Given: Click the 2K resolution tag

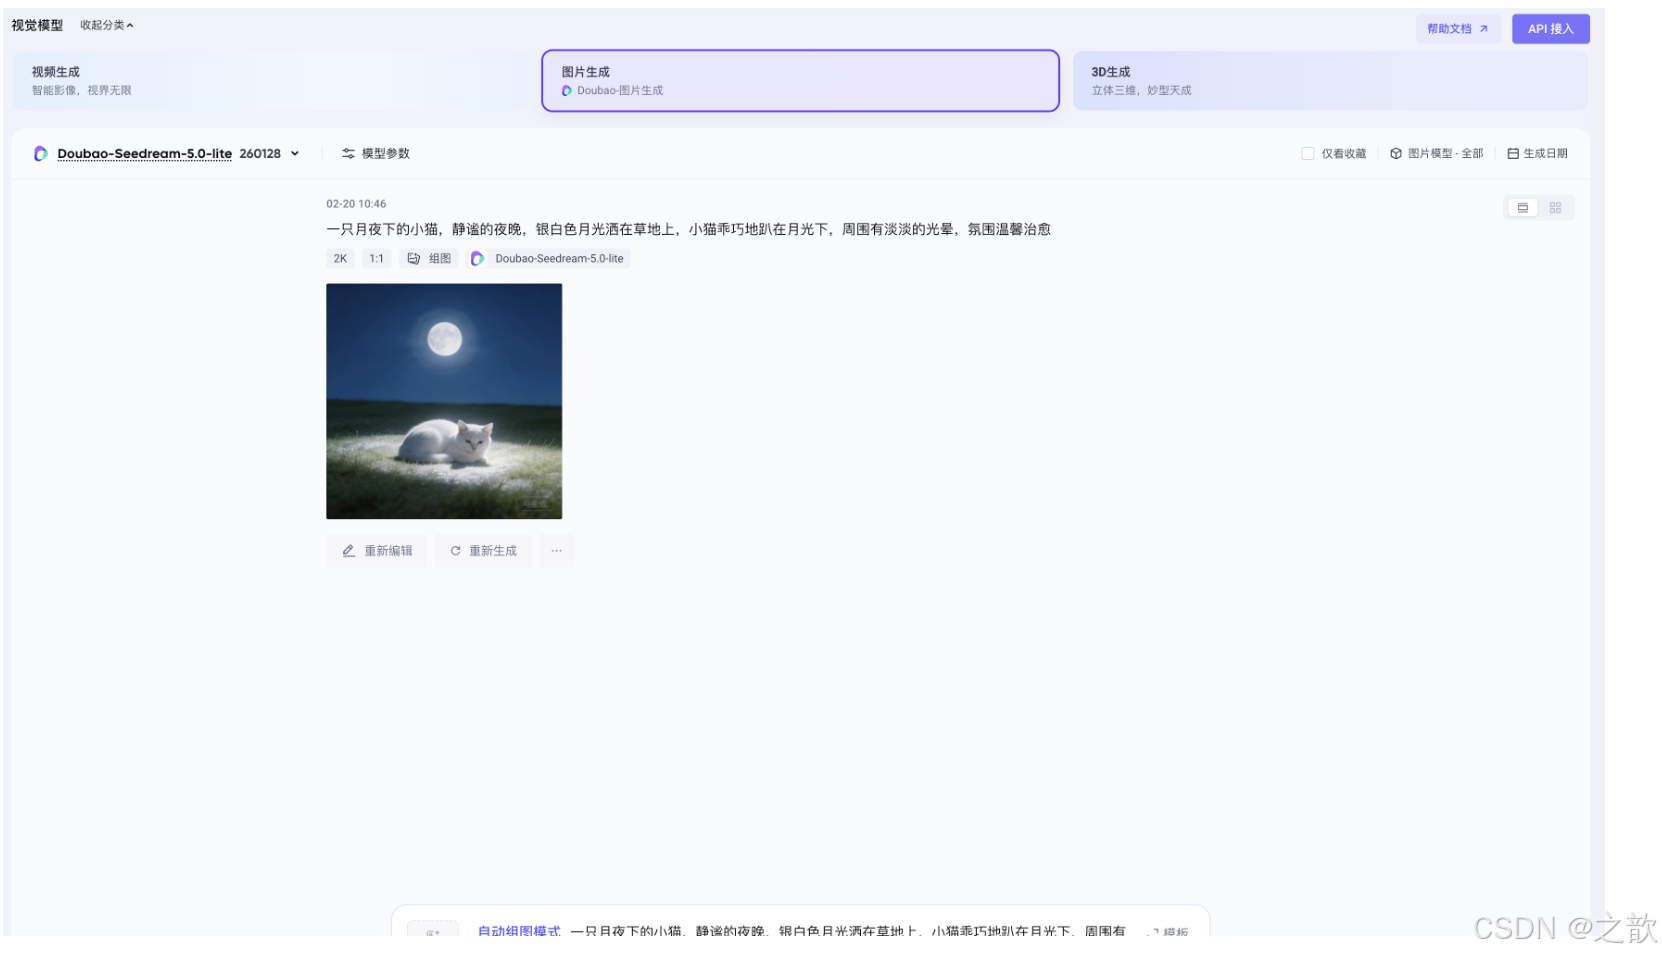Looking at the screenshot, I should click(x=340, y=258).
